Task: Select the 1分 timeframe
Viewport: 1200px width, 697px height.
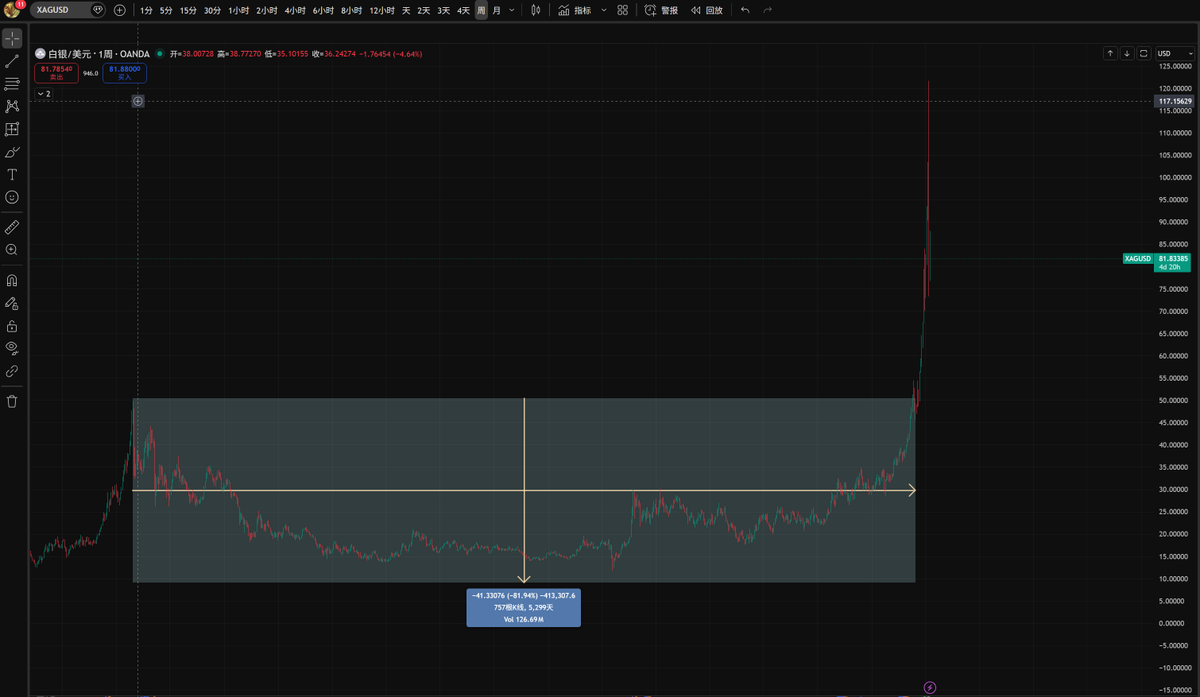Action: pyautogui.click(x=147, y=10)
